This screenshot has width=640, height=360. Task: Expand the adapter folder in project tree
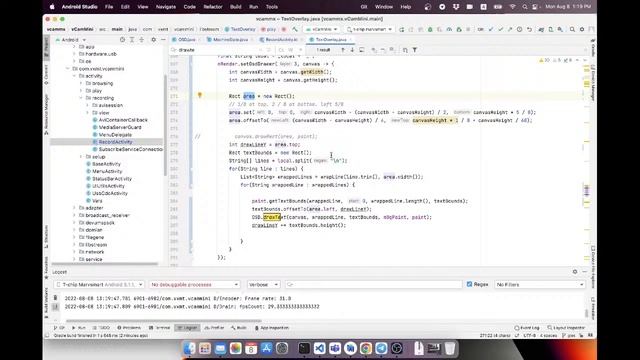tap(74, 208)
